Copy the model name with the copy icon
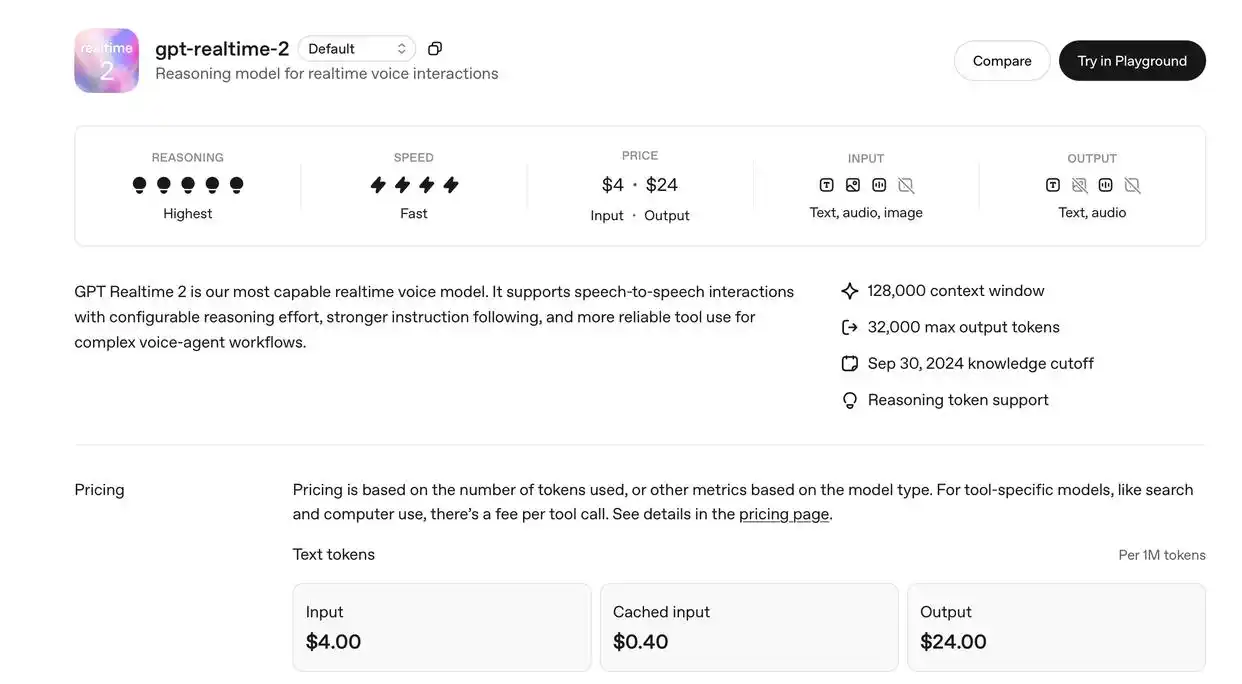Viewport: 1242px width, 684px height. [x=435, y=49]
